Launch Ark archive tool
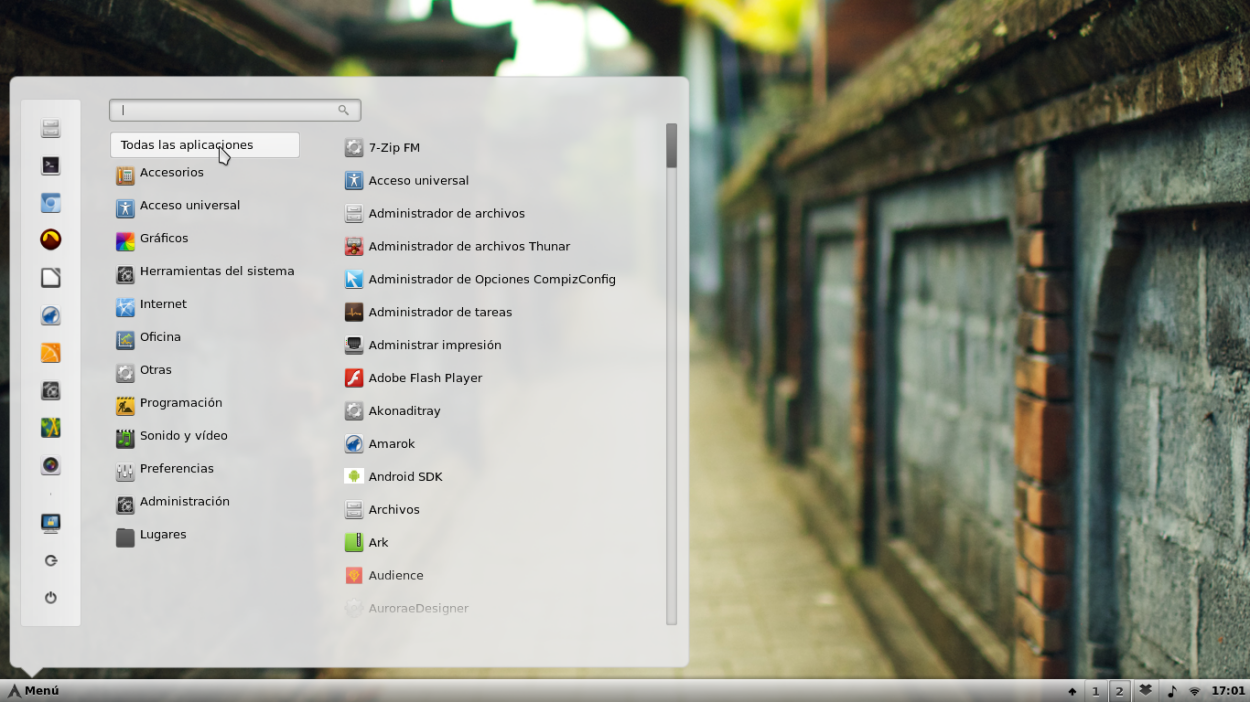The height and width of the screenshot is (702, 1250). 366,543
